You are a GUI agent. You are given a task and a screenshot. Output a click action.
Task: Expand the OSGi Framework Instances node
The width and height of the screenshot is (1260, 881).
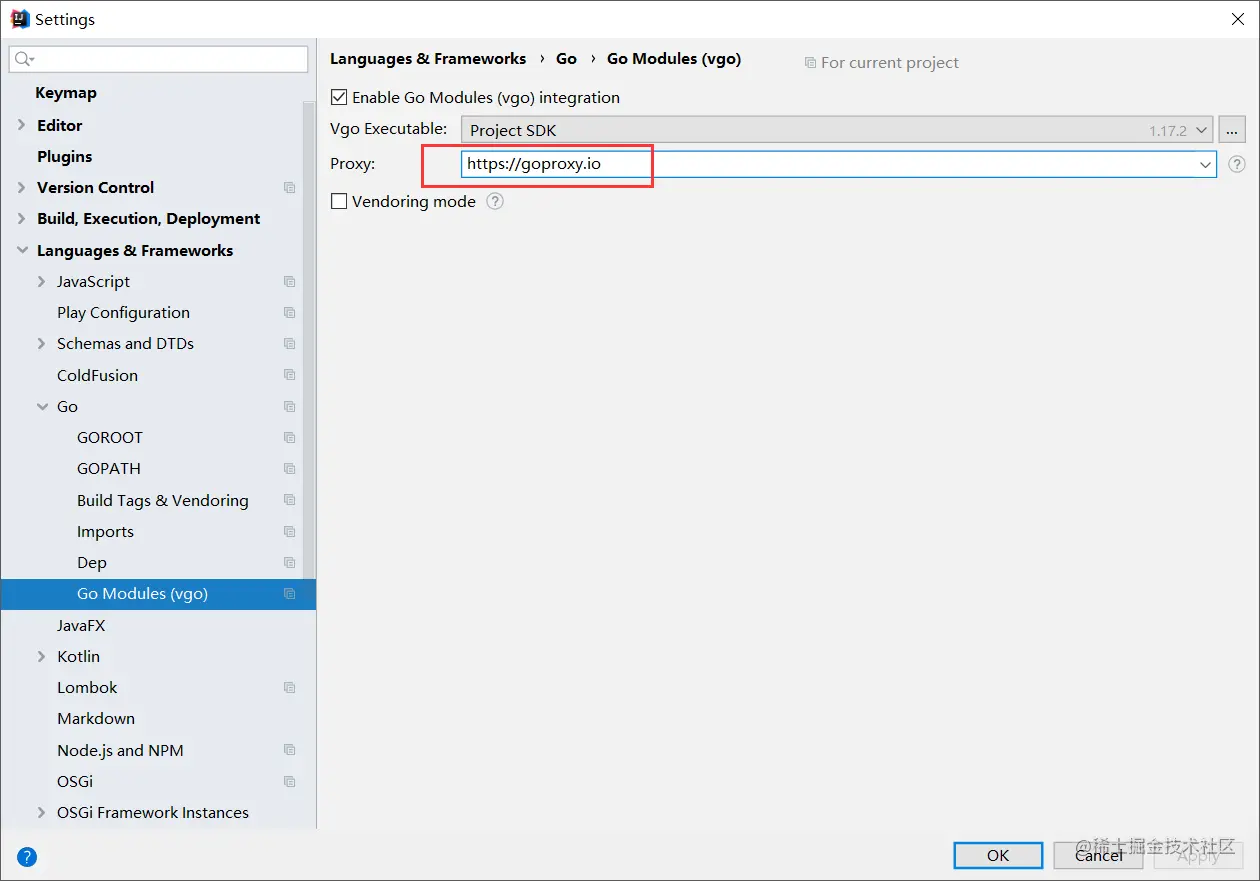click(x=42, y=813)
